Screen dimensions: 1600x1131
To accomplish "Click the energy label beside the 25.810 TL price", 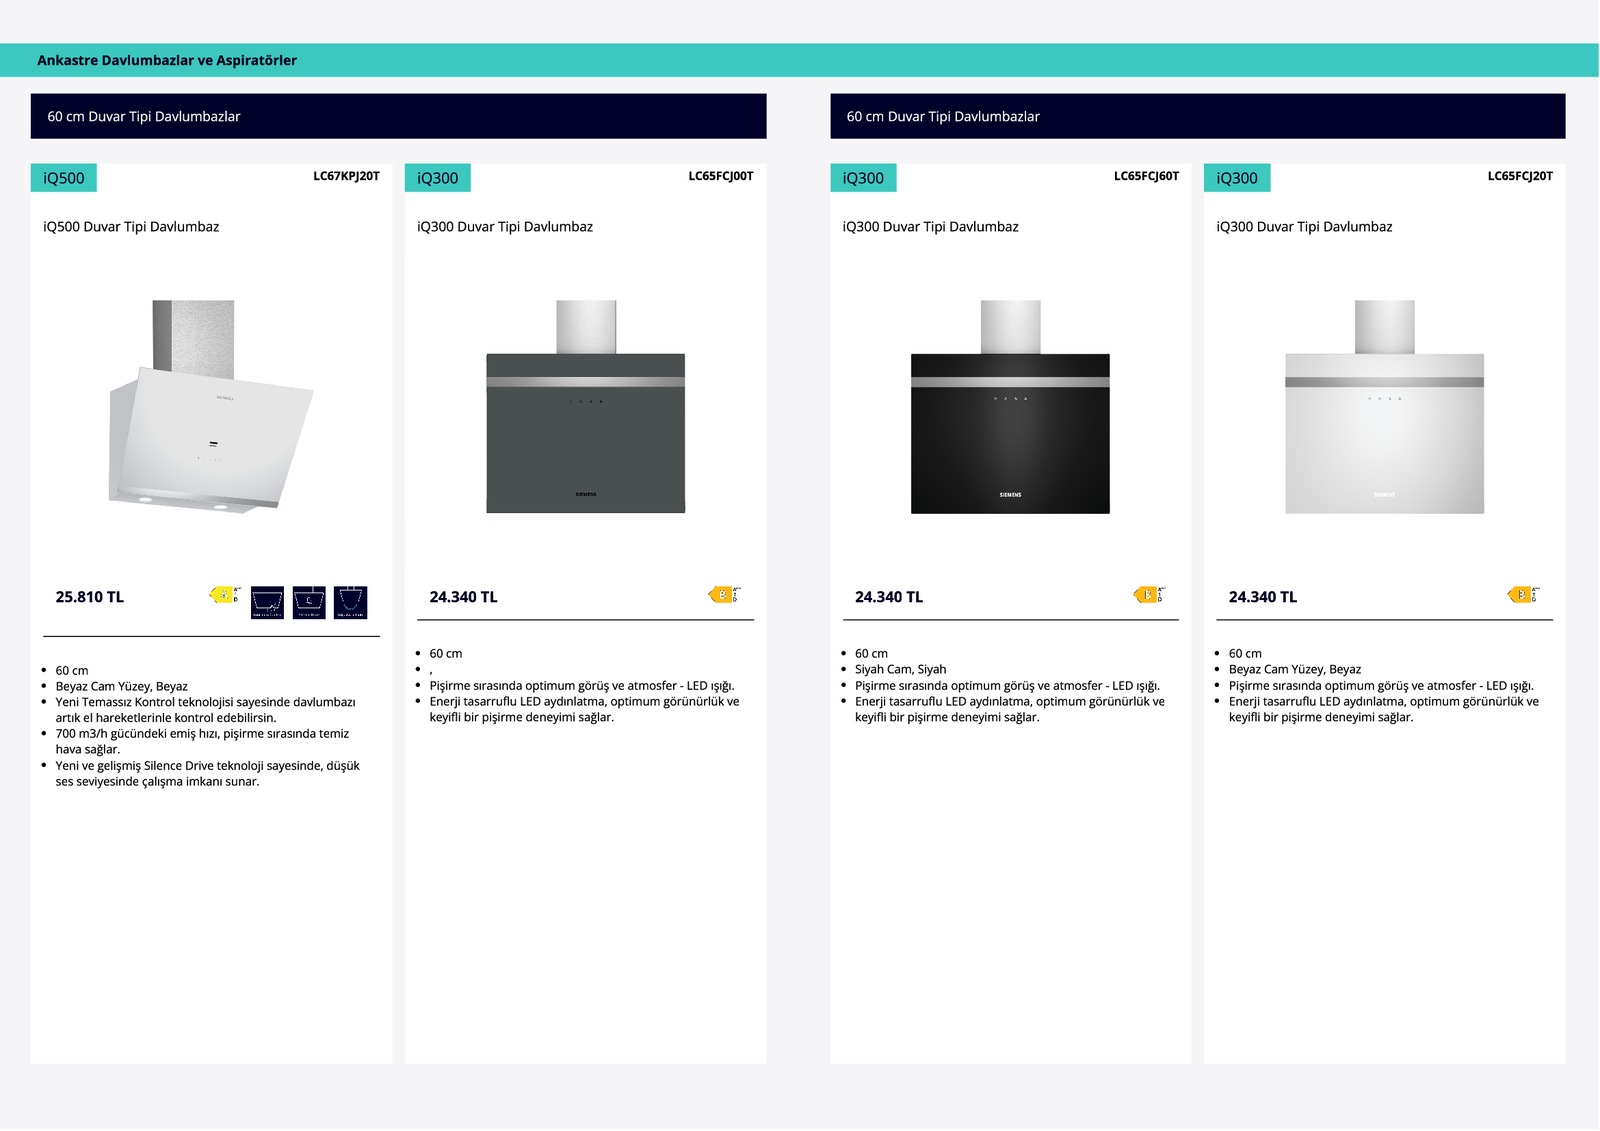I will click(x=224, y=595).
